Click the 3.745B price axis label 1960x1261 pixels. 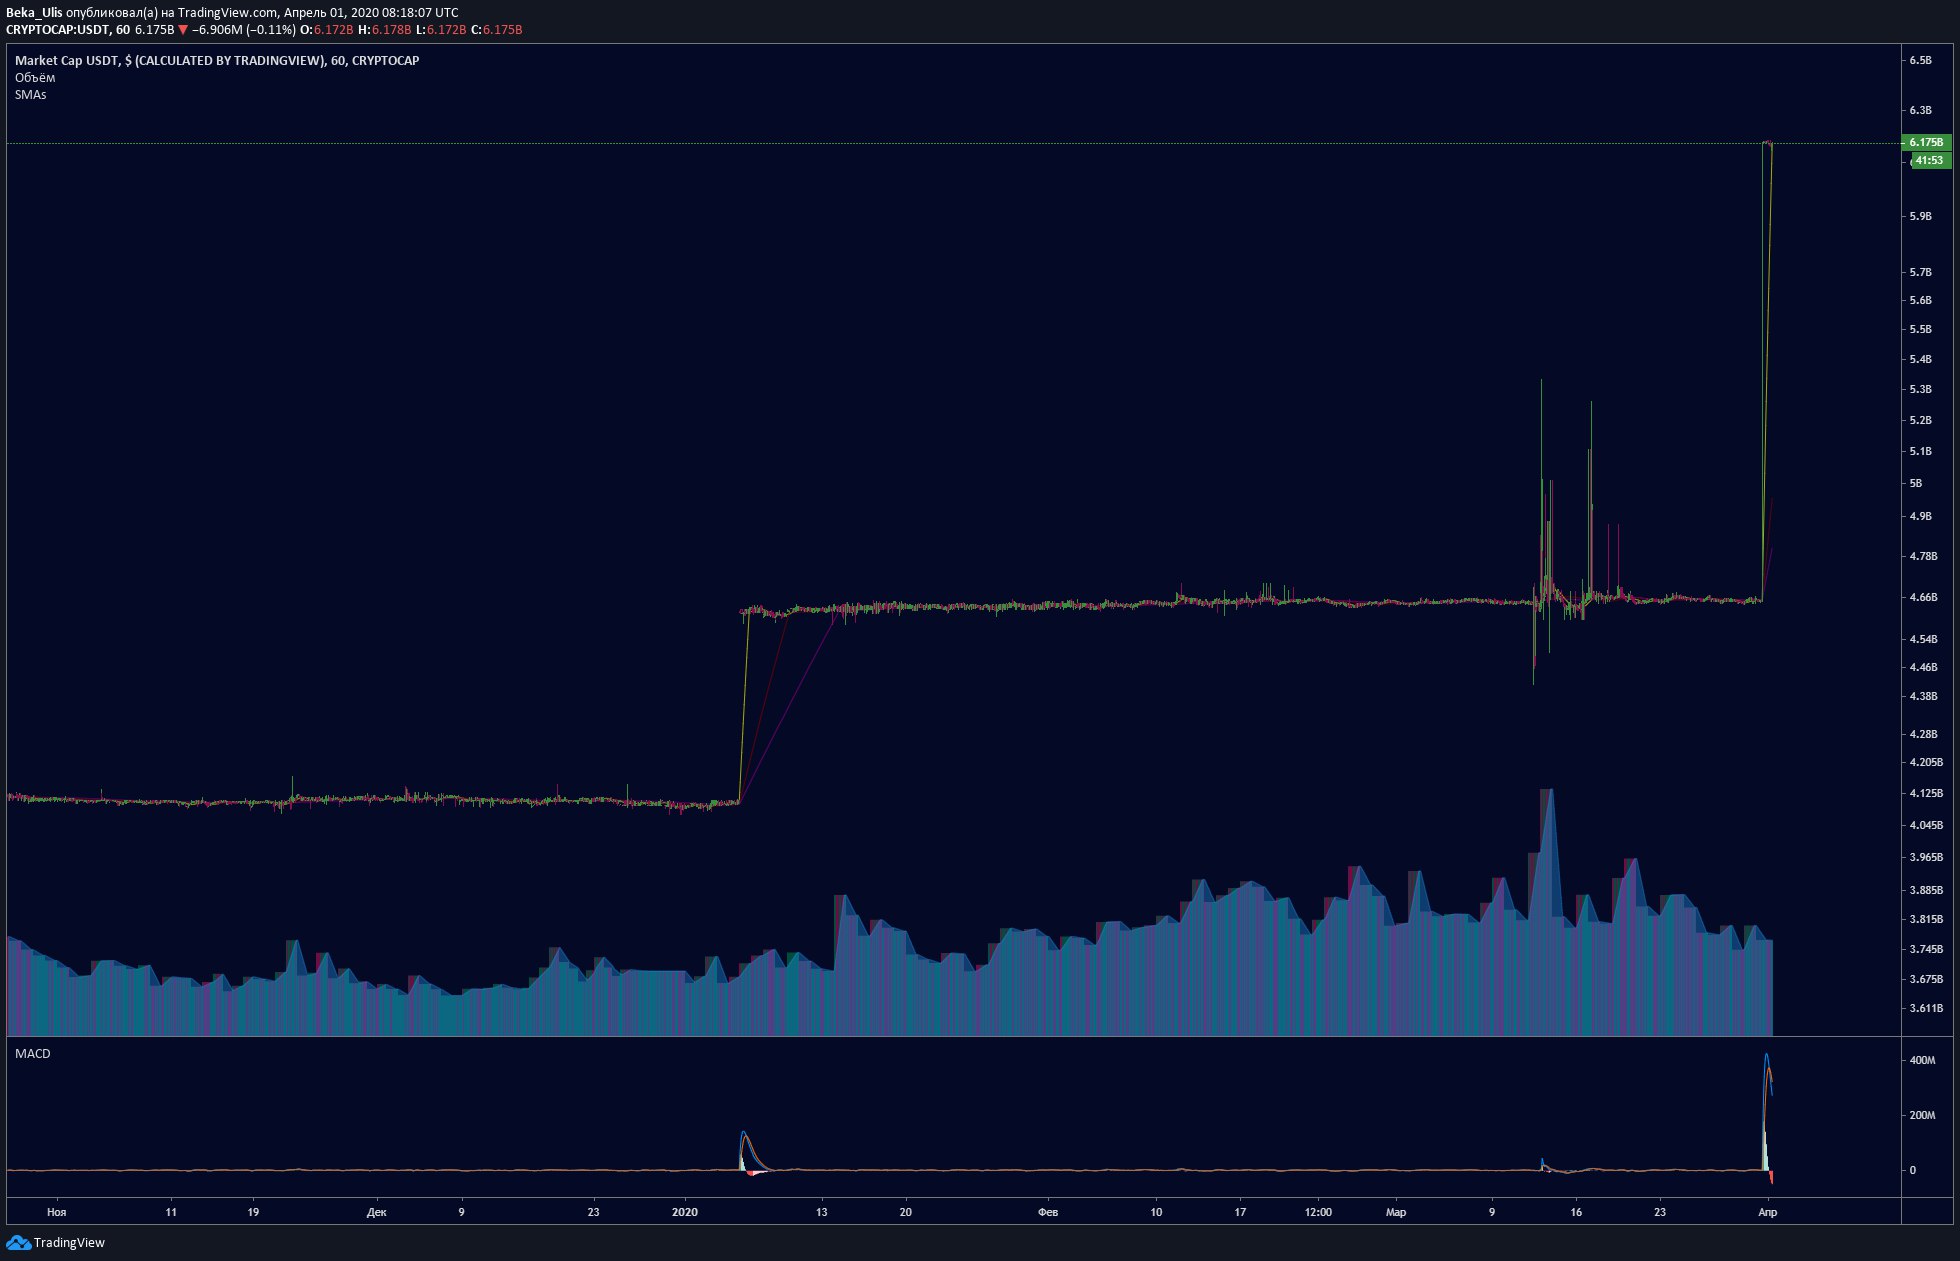coord(1926,950)
